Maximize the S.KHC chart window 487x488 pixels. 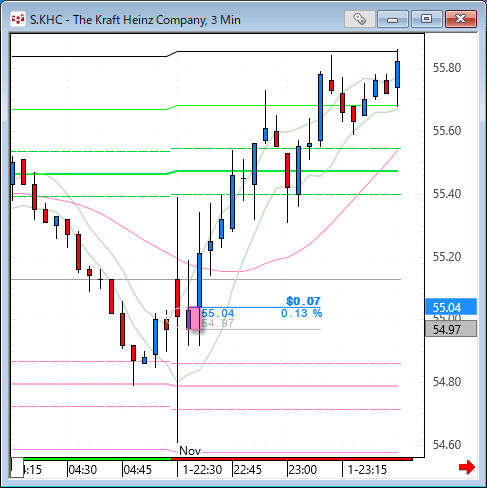426,19
